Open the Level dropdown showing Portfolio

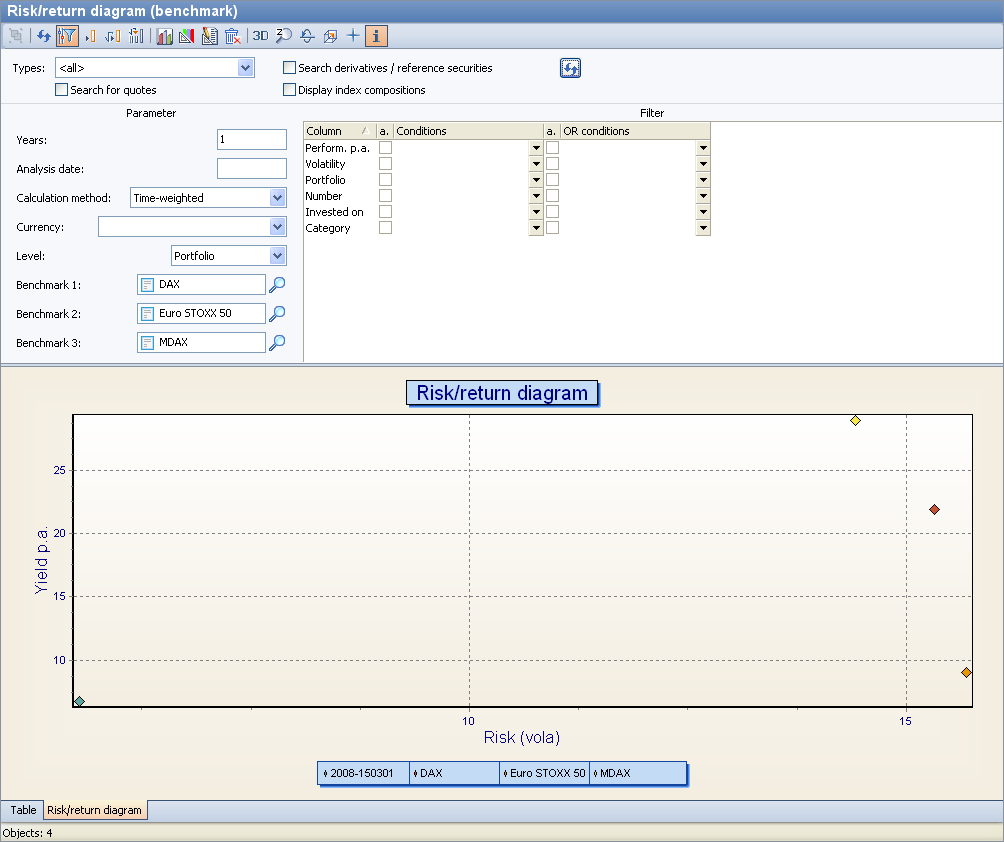[x=278, y=256]
